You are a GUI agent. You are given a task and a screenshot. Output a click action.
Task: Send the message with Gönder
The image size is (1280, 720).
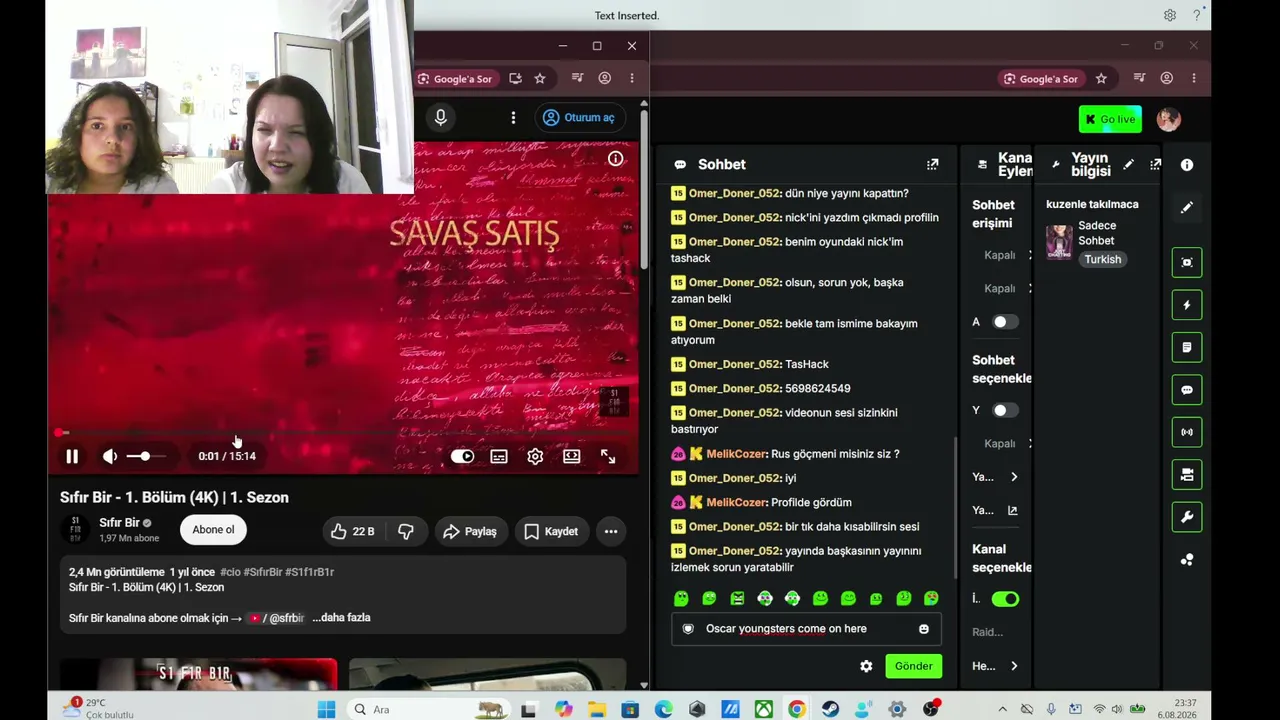click(x=913, y=666)
